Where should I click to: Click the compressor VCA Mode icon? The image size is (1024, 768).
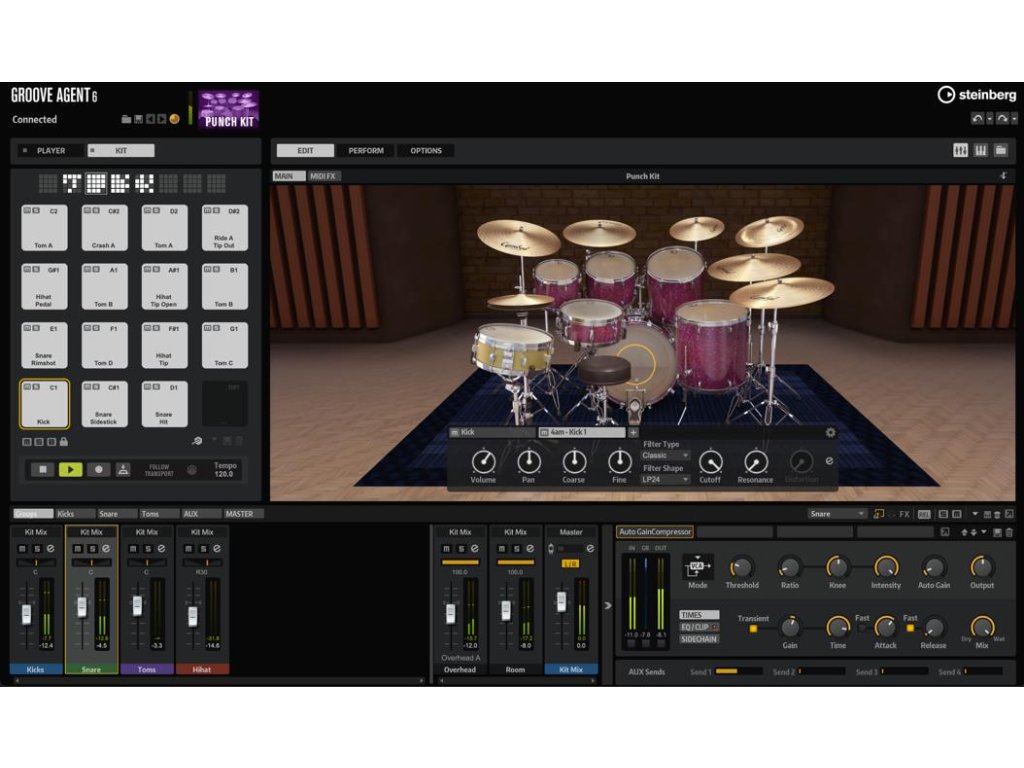pyautogui.click(x=696, y=566)
